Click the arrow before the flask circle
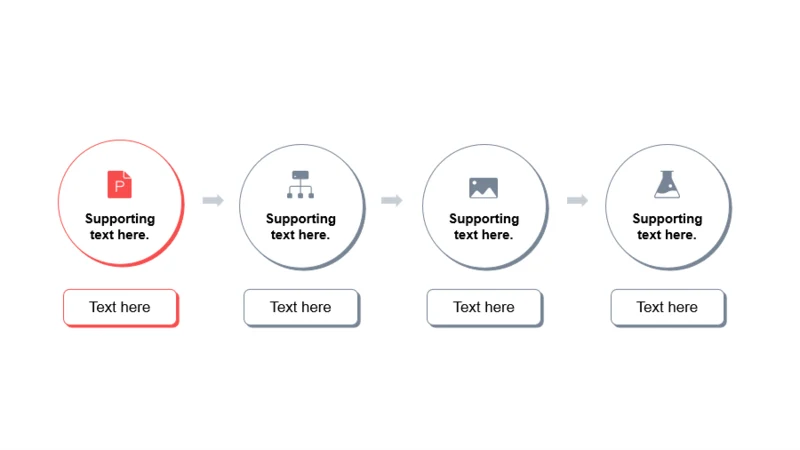 point(578,200)
